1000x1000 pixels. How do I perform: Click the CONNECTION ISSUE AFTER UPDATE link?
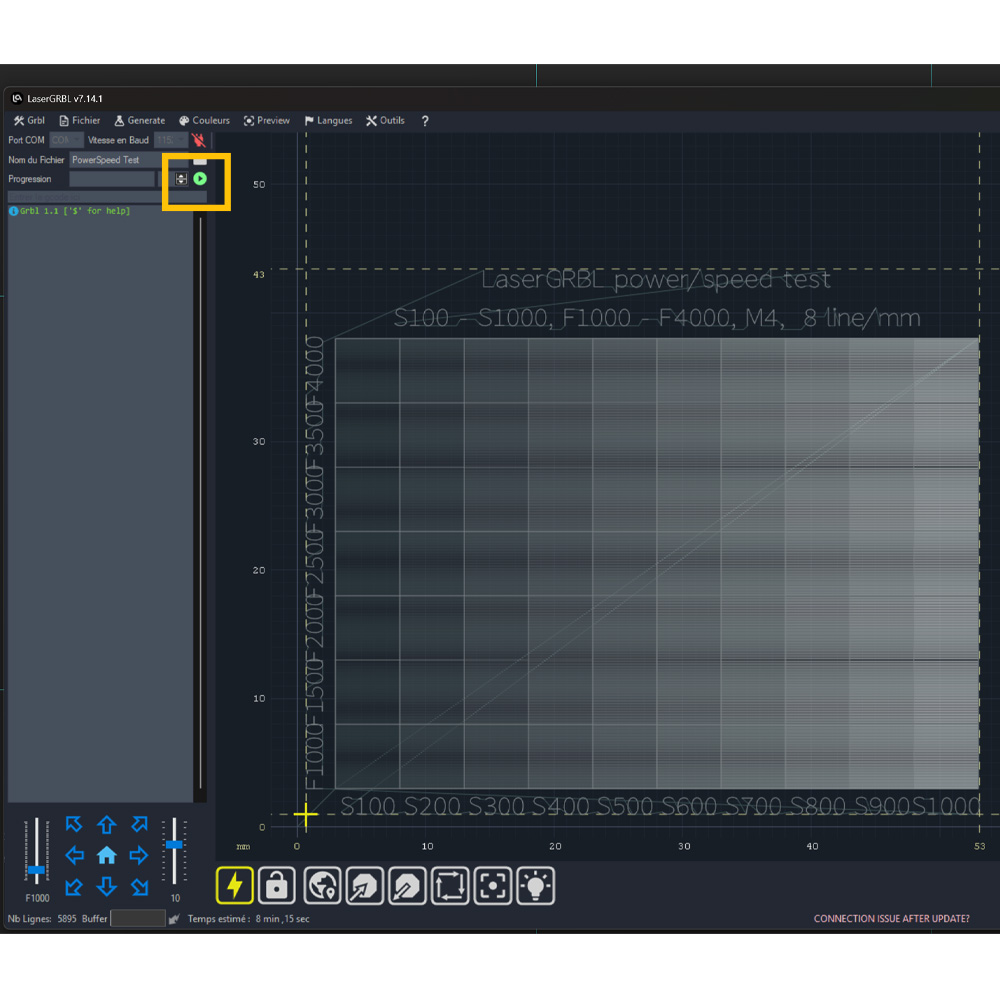point(892,919)
